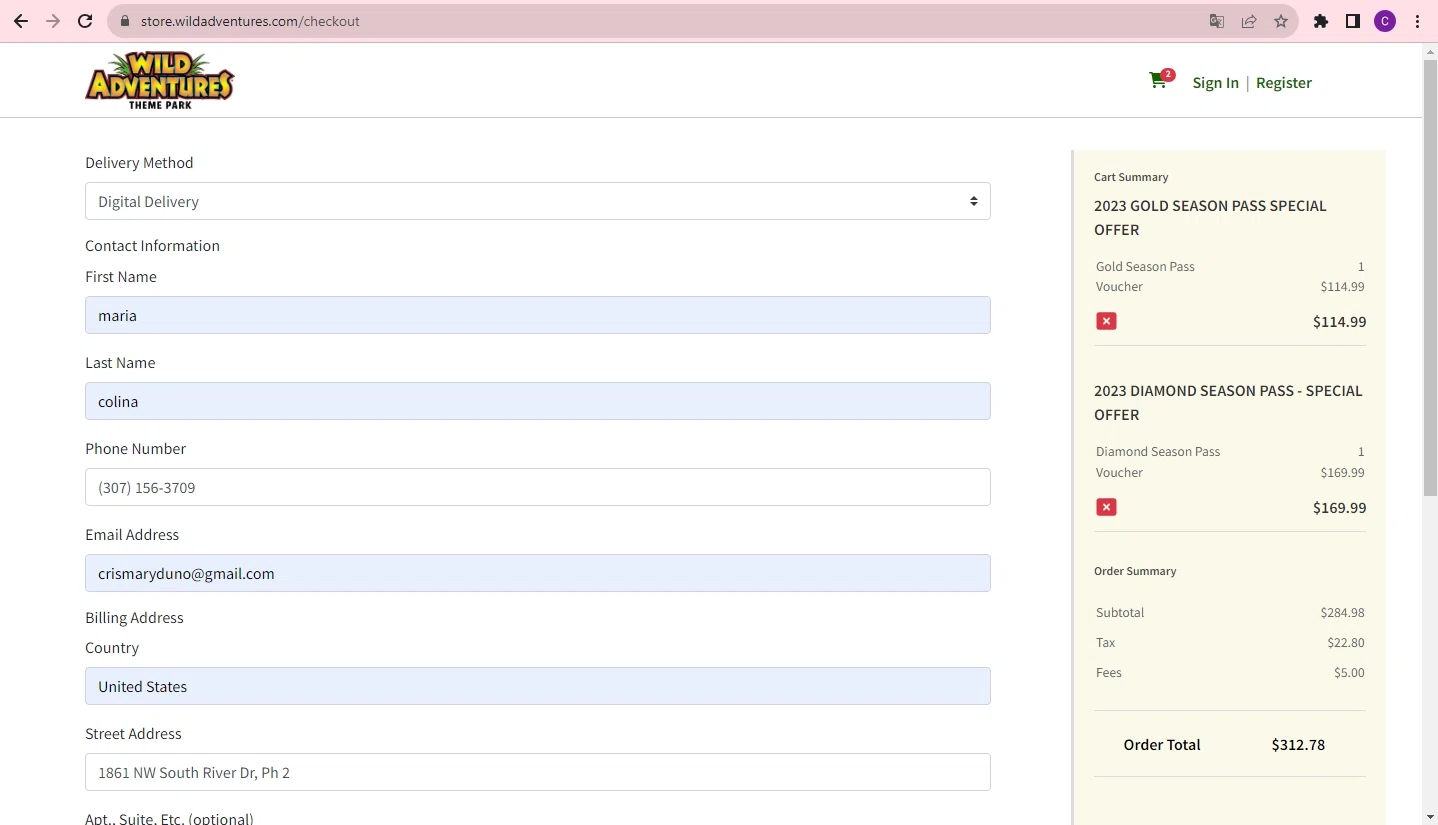Open the translate page icon
Screen dimensions: 1438x825
1217,21
